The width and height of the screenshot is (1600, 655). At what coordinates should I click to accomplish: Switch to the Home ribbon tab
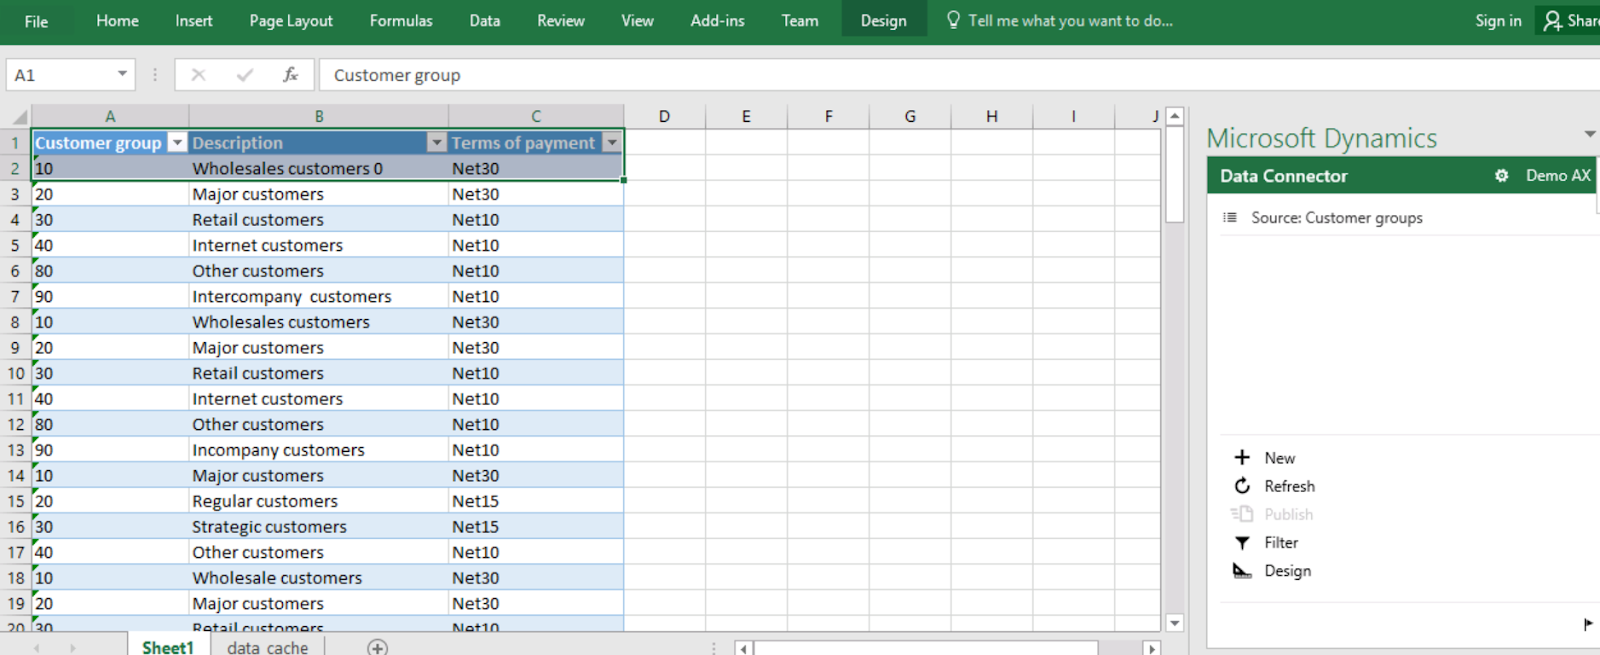[x=117, y=21]
